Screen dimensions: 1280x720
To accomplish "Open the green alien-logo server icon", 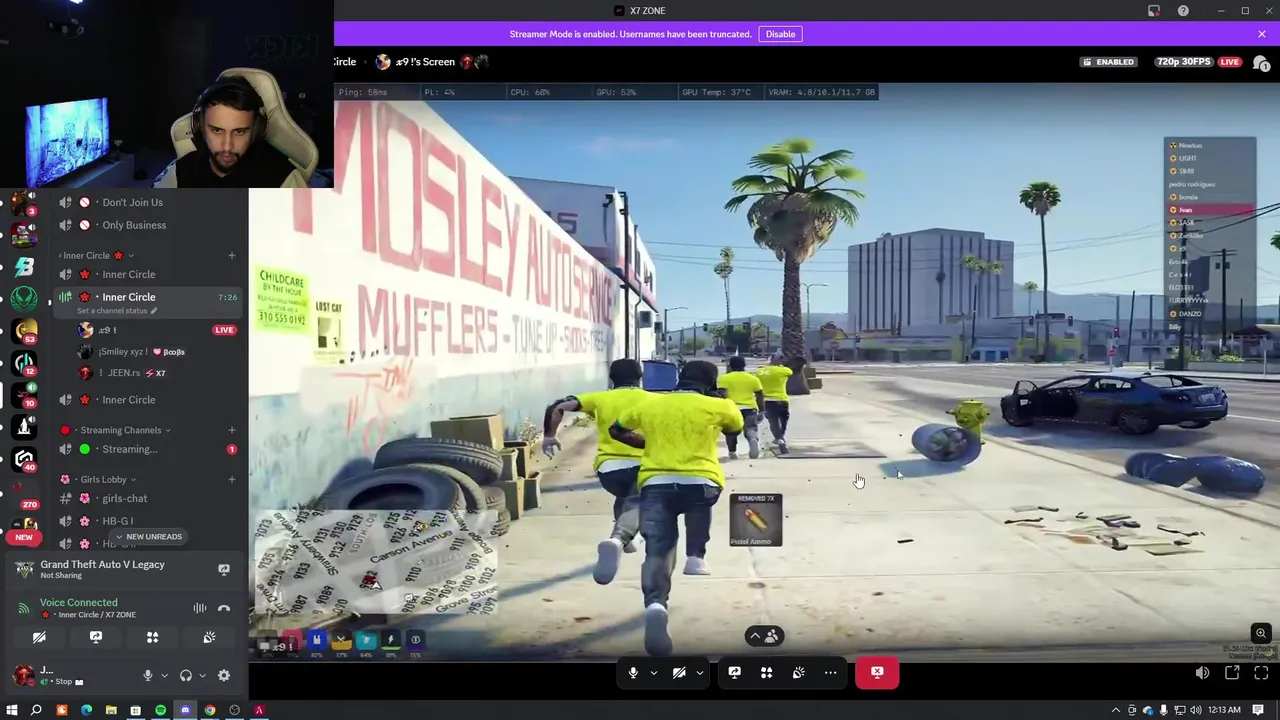I will [24, 298].
